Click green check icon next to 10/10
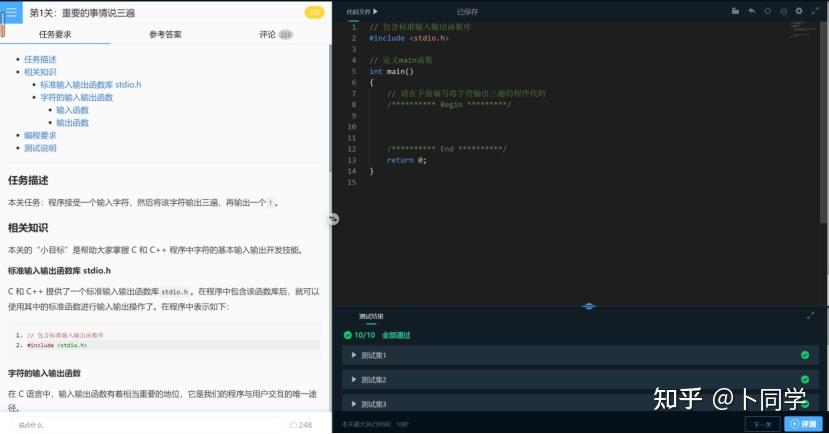This screenshot has width=829, height=434. click(347, 335)
